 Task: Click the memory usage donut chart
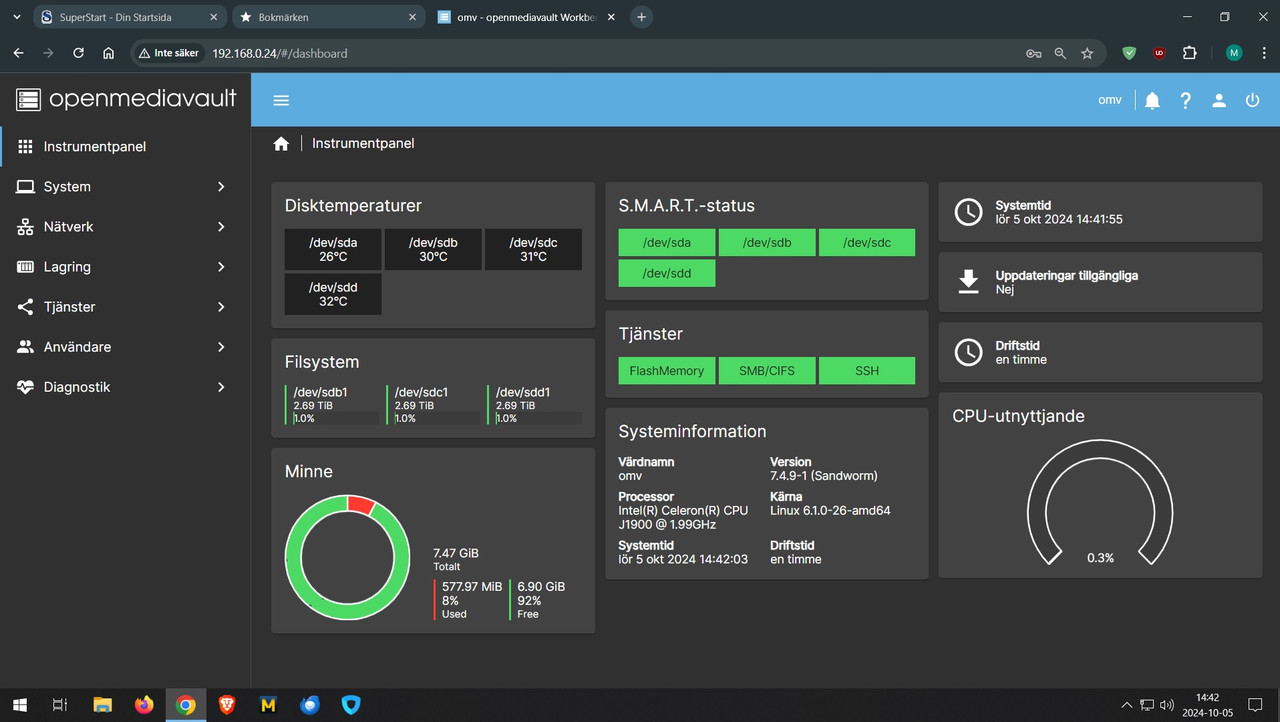pos(347,557)
